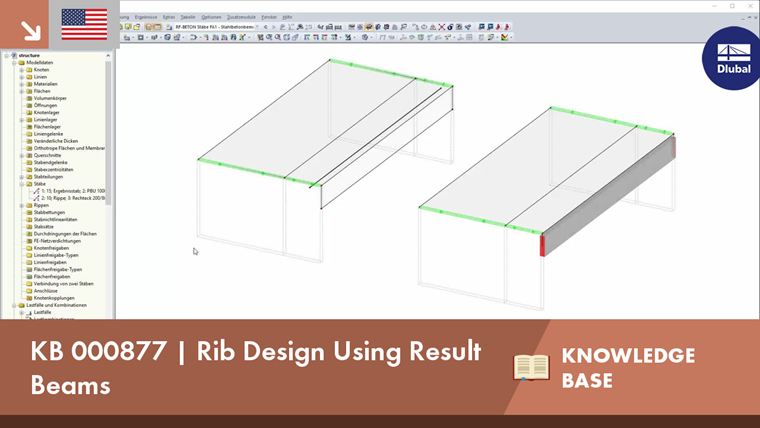Select the Stabbettungen tree item

click(x=49, y=212)
